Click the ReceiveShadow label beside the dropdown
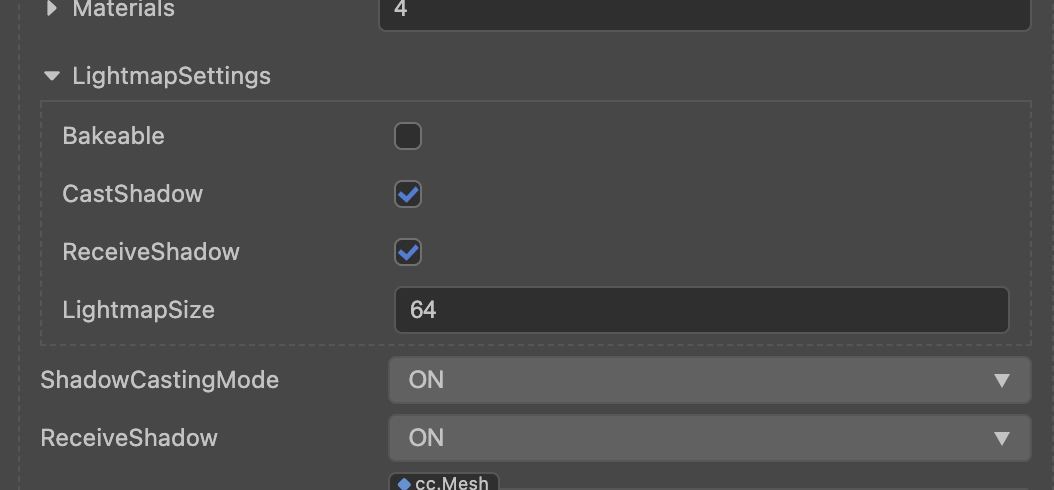 point(129,438)
